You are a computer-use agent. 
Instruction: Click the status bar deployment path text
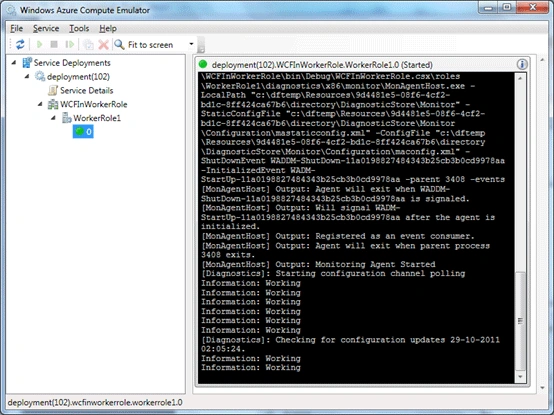coord(95,402)
